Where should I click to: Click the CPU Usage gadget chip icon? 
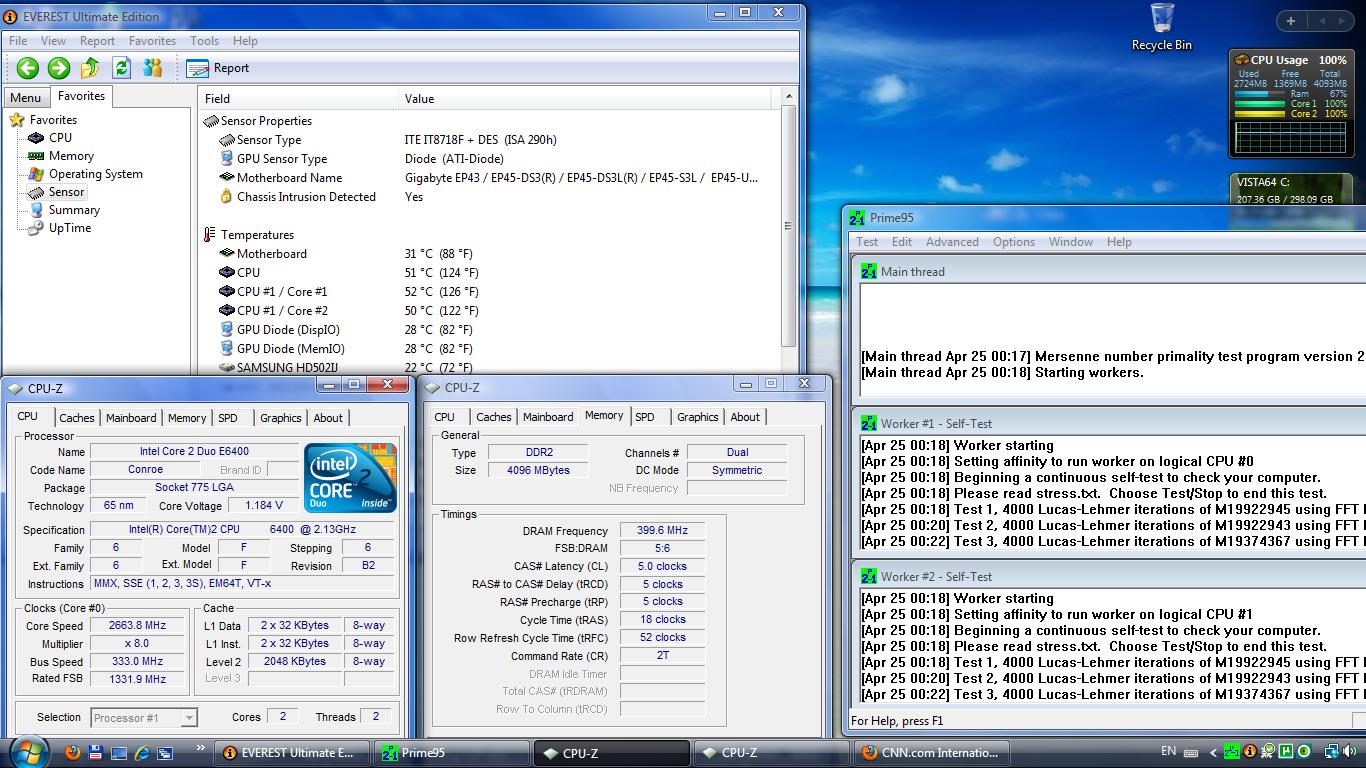(x=1242, y=60)
